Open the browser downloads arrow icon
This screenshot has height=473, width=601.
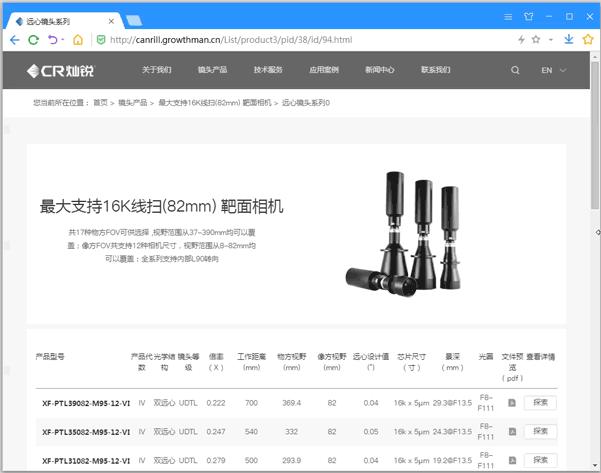tap(569, 39)
